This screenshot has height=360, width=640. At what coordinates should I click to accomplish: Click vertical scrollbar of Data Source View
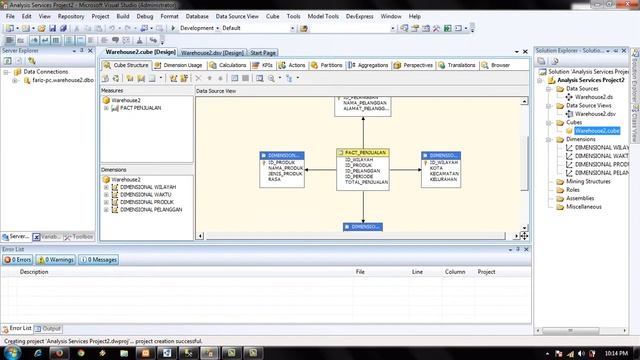(524, 164)
